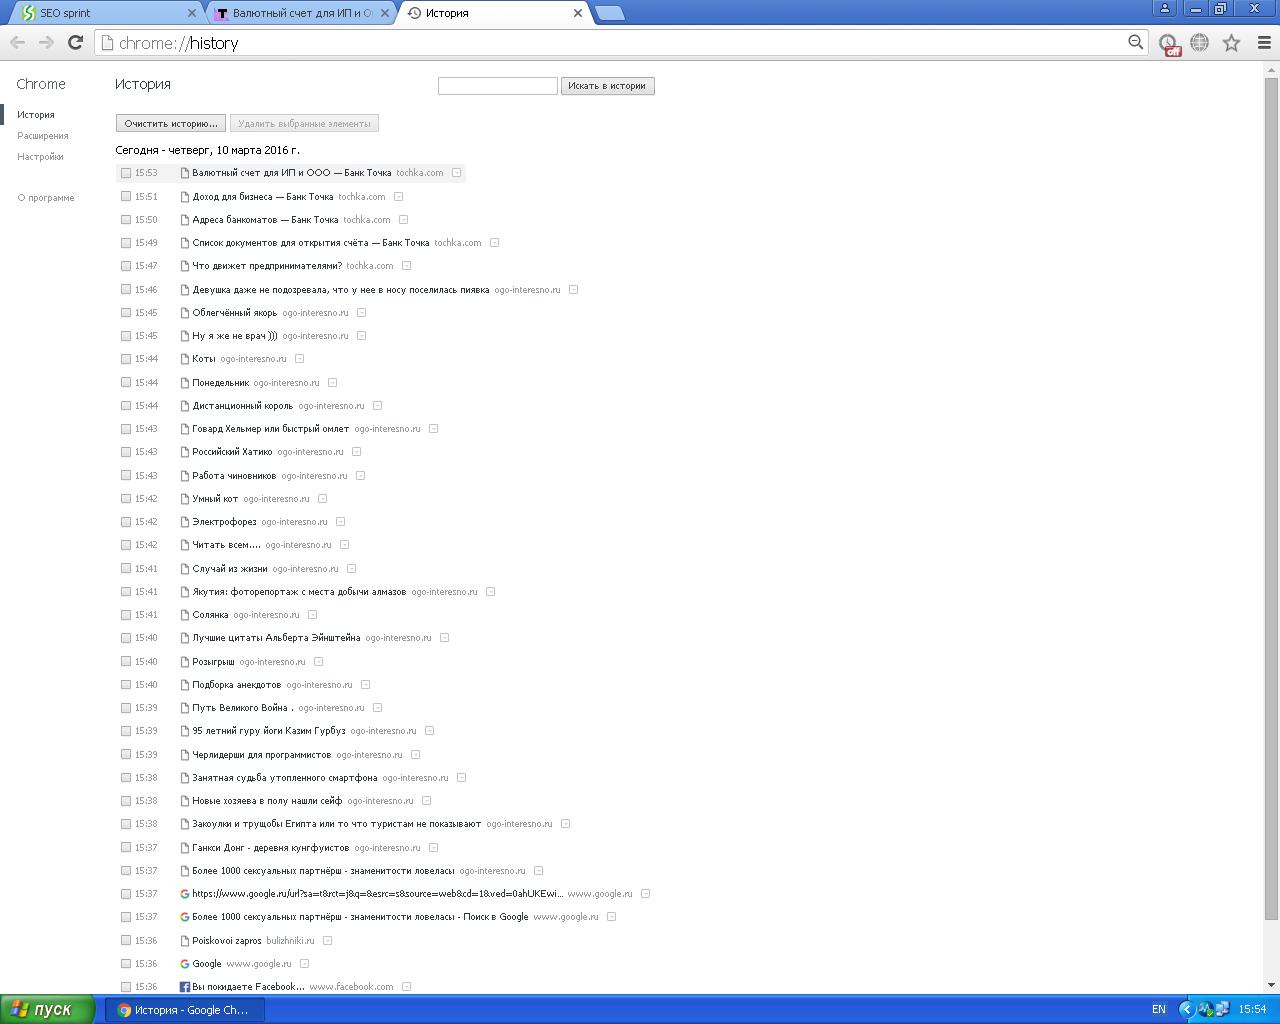The width and height of the screenshot is (1280, 1024).
Task: Open the red 'off' extension icon
Action: (x=1168, y=43)
